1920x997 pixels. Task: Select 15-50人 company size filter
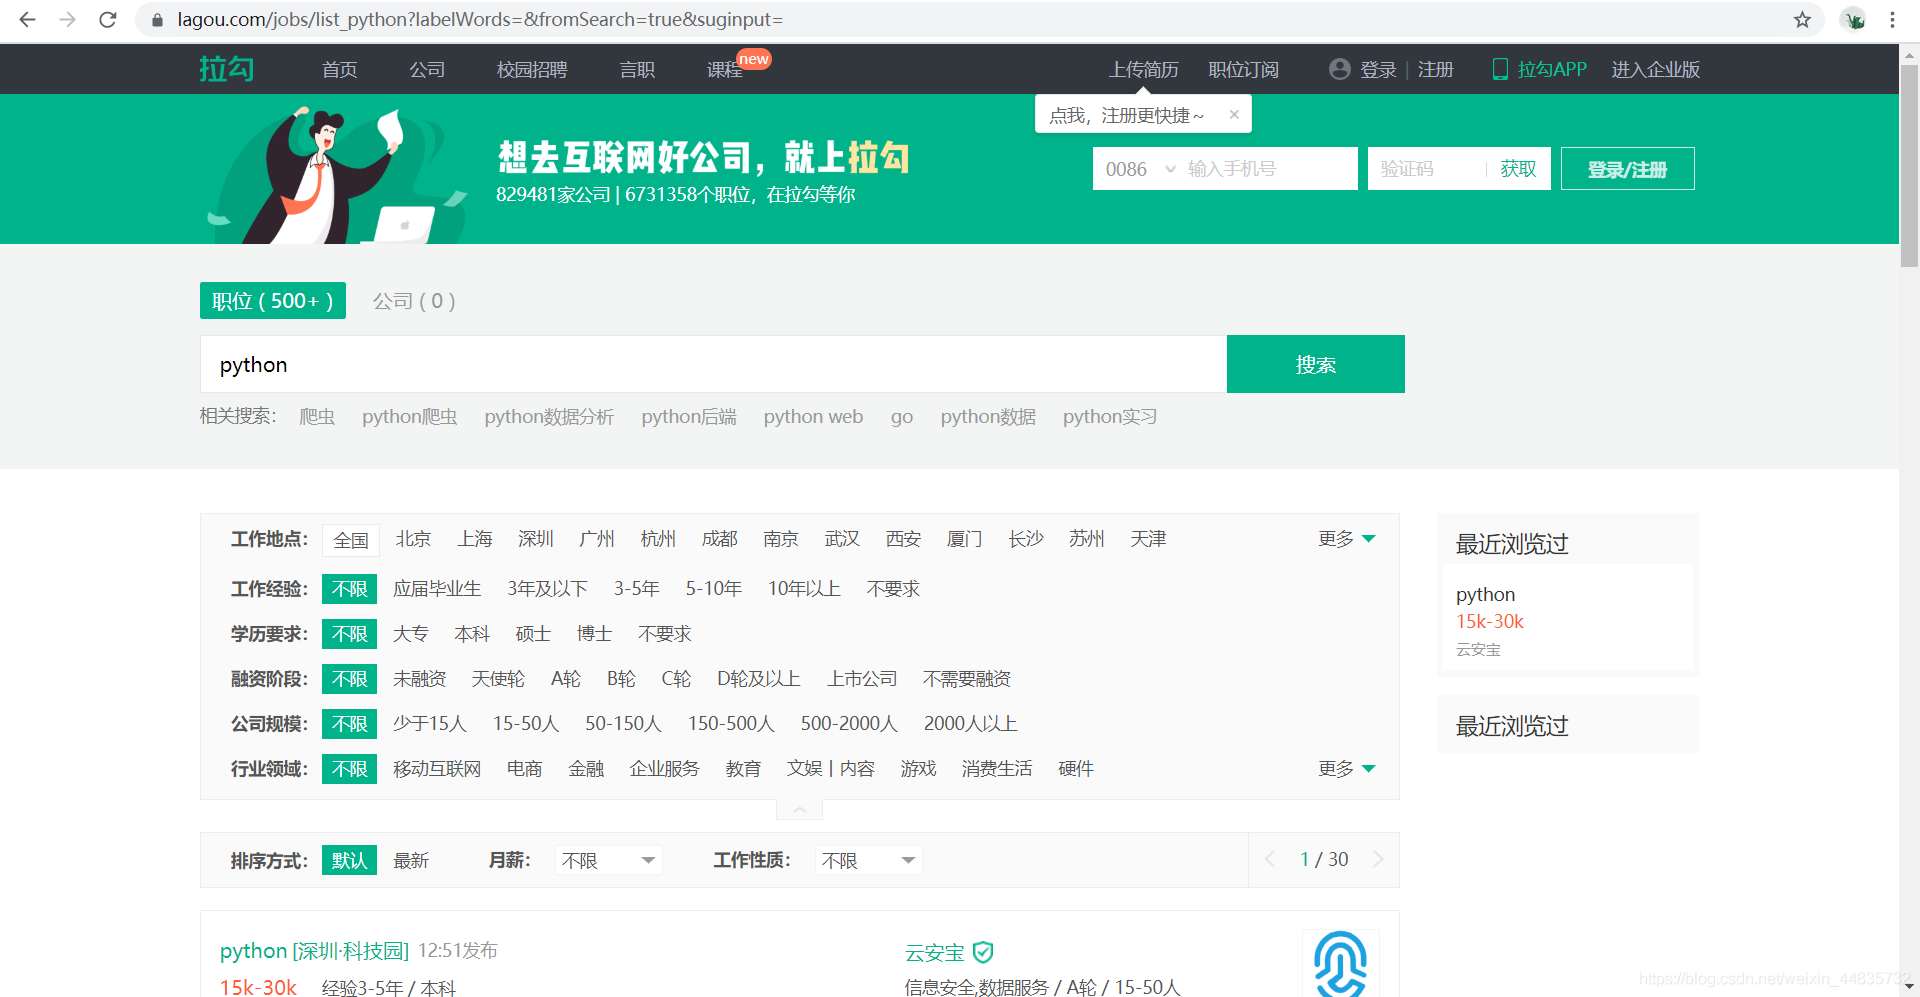tap(526, 724)
